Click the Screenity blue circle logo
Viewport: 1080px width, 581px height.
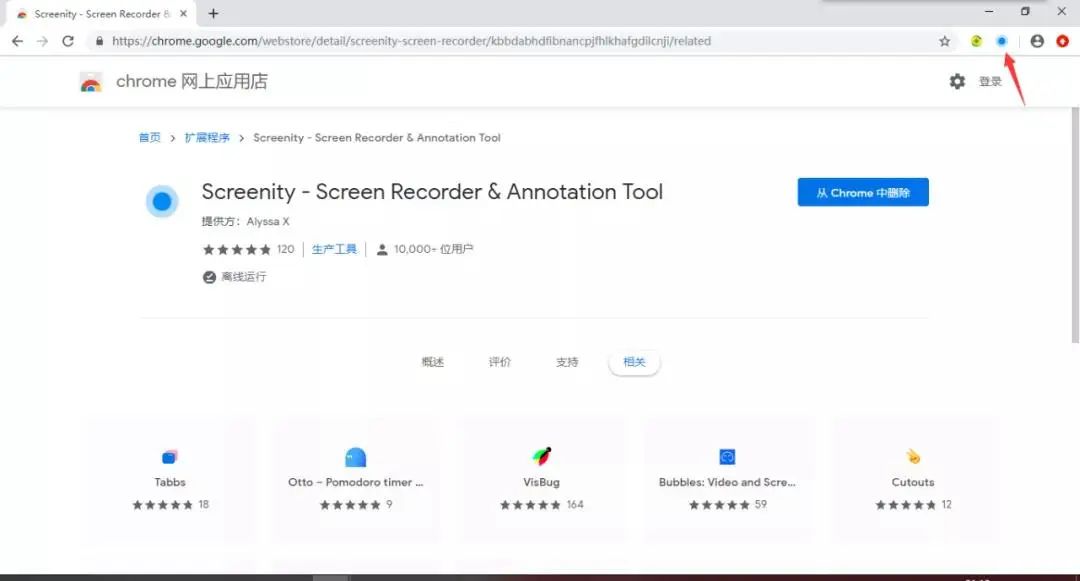(162, 201)
